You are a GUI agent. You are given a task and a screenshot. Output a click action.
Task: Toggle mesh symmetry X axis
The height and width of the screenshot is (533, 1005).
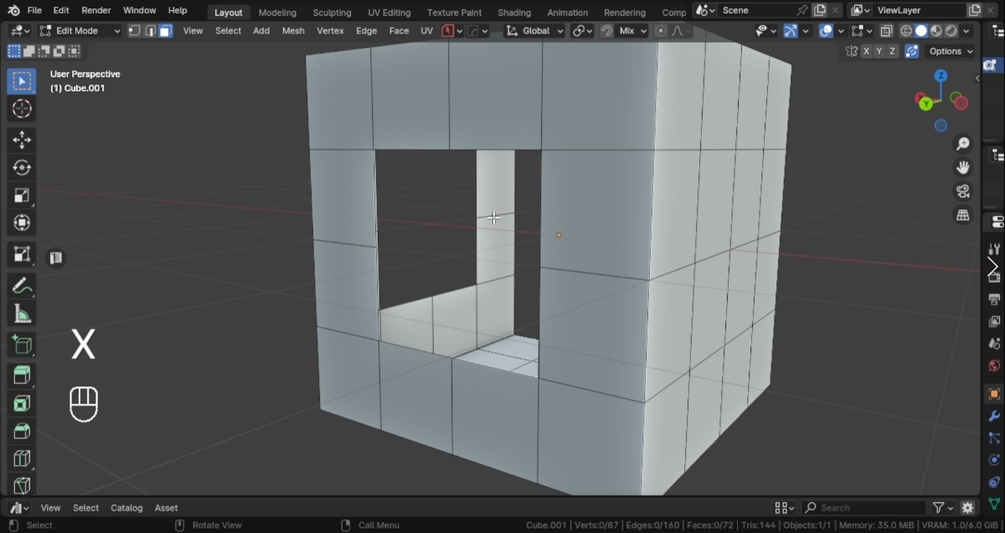pos(867,51)
